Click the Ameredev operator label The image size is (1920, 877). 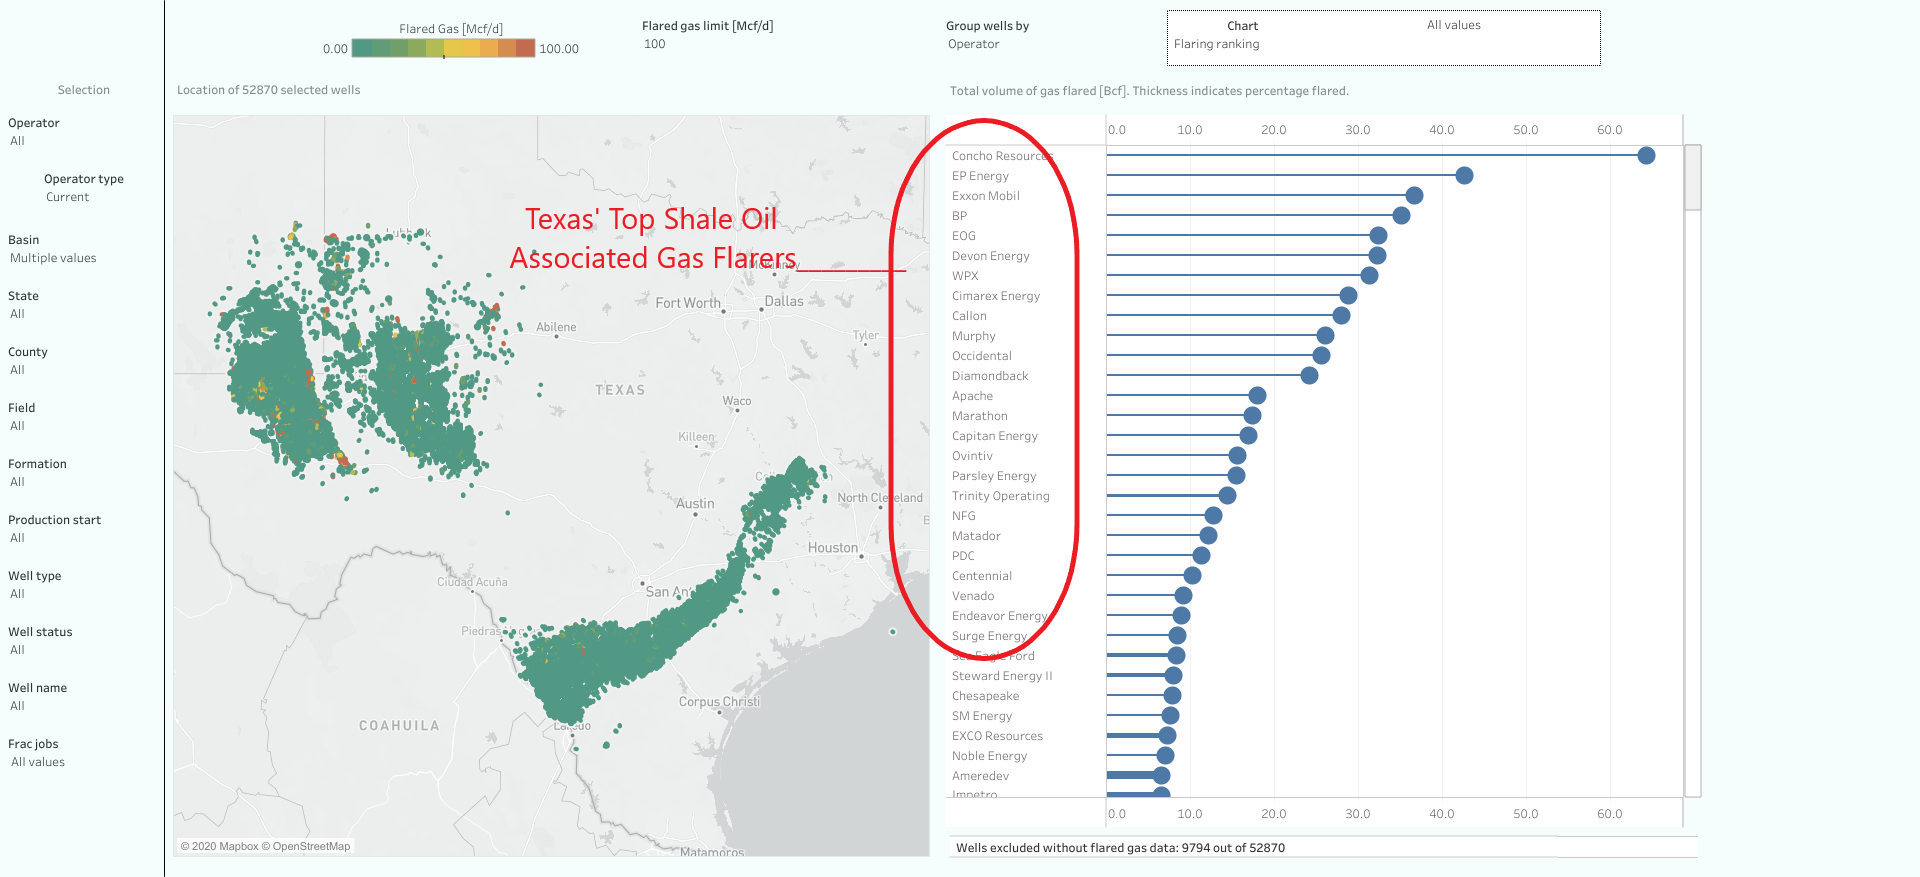tap(980, 776)
